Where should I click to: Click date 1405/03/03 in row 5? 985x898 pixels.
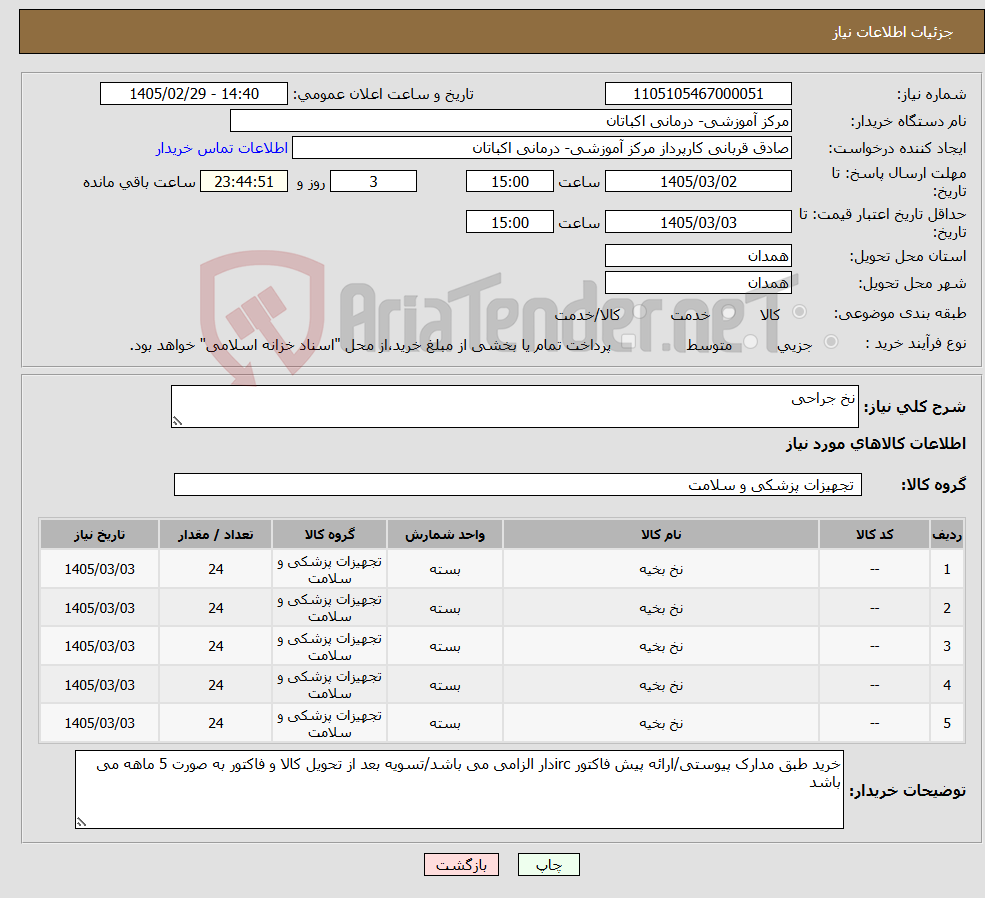99,723
